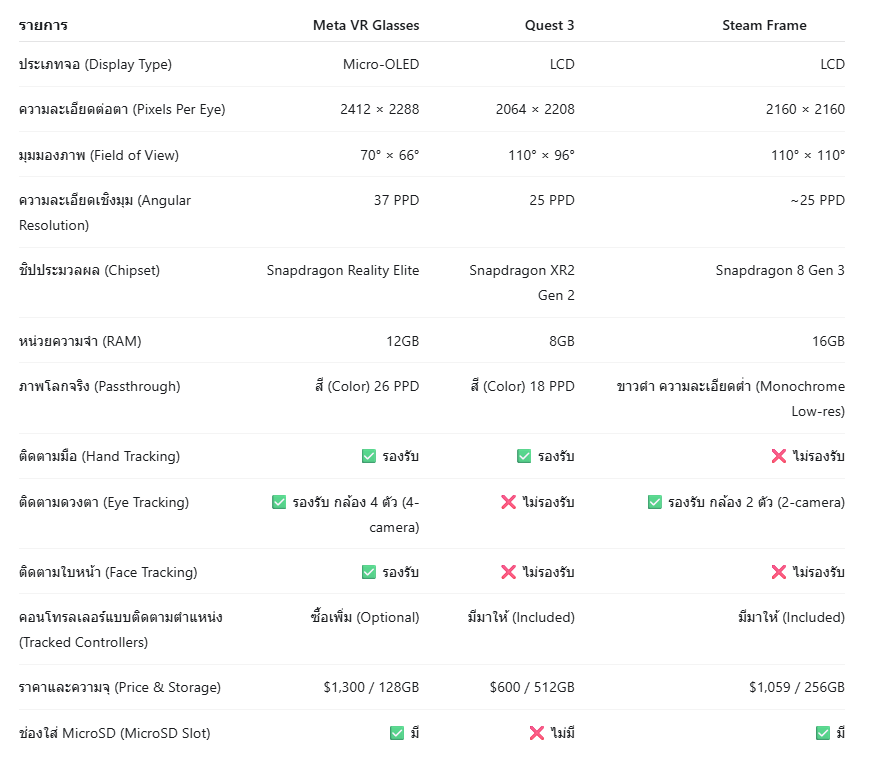
Task: Click the $1,300 / 128GB price cell
Action: click(371, 687)
